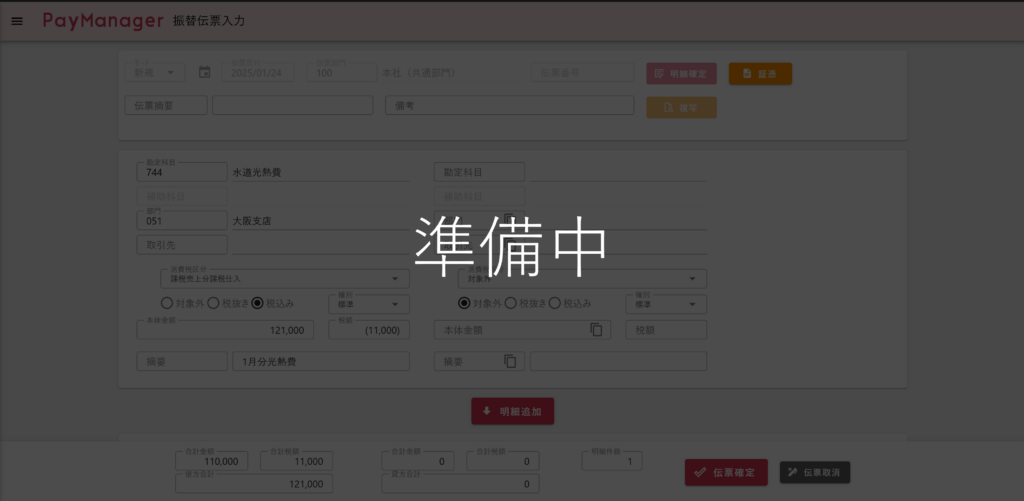Expand debit 消費税区分 dropdown 課税売上分課税仕入

point(285,279)
